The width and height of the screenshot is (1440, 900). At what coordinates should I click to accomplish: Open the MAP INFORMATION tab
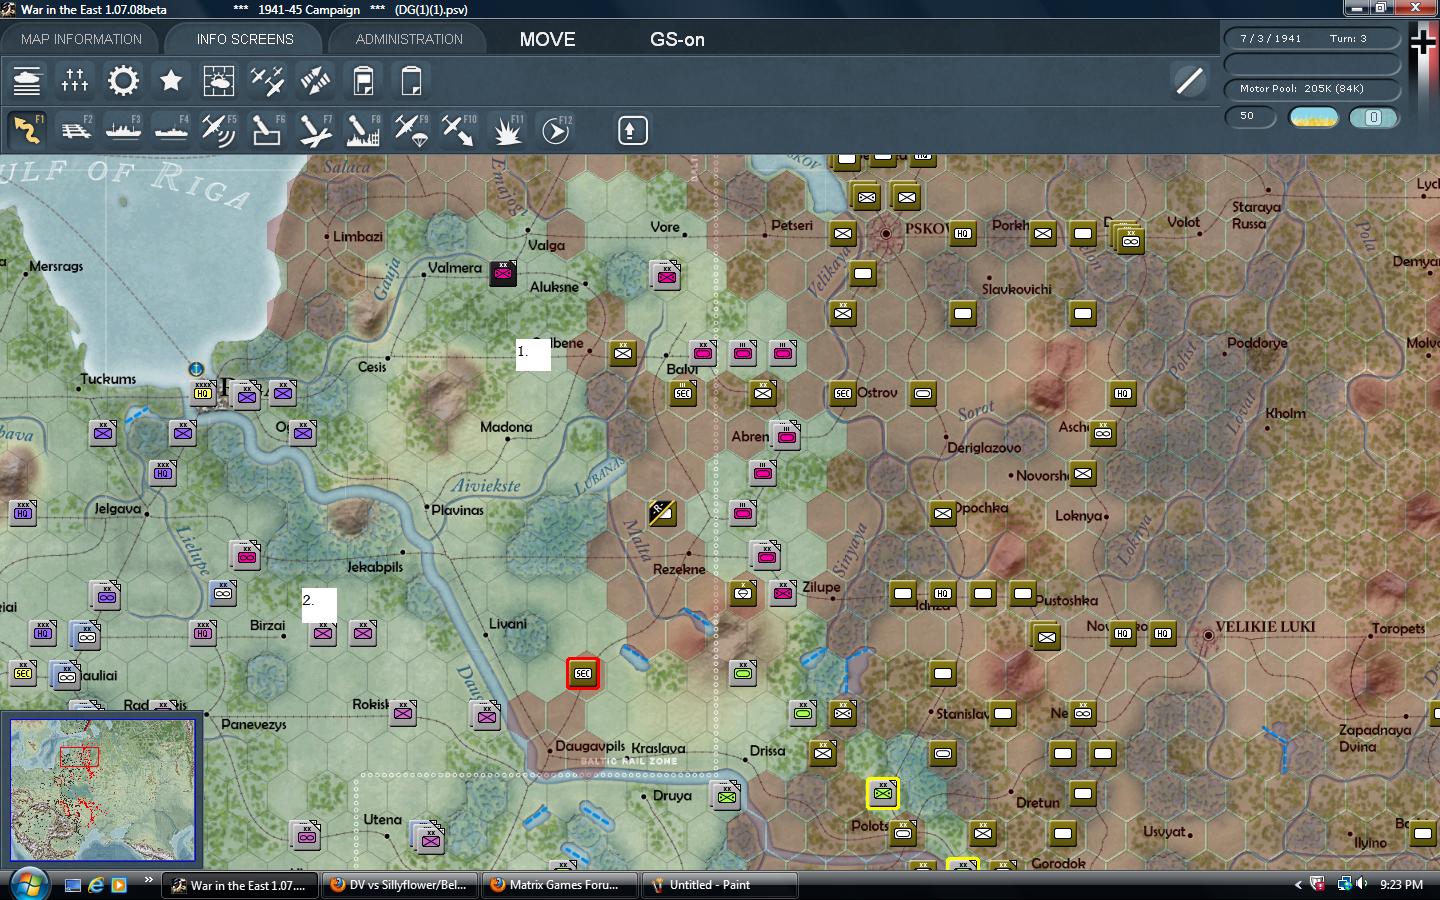point(82,39)
